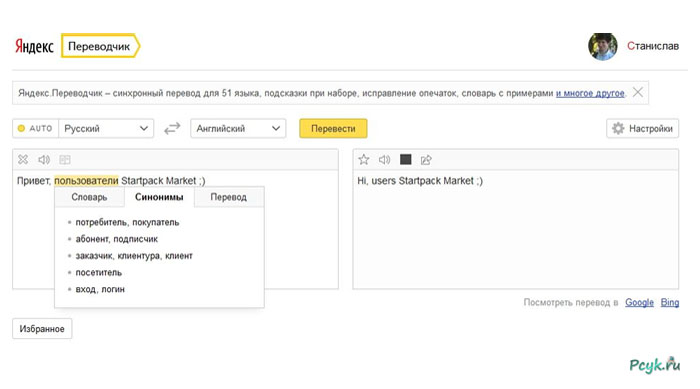The image size is (700, 389).
Task: Select the Синонимы tab
Action: pos(159,197)
